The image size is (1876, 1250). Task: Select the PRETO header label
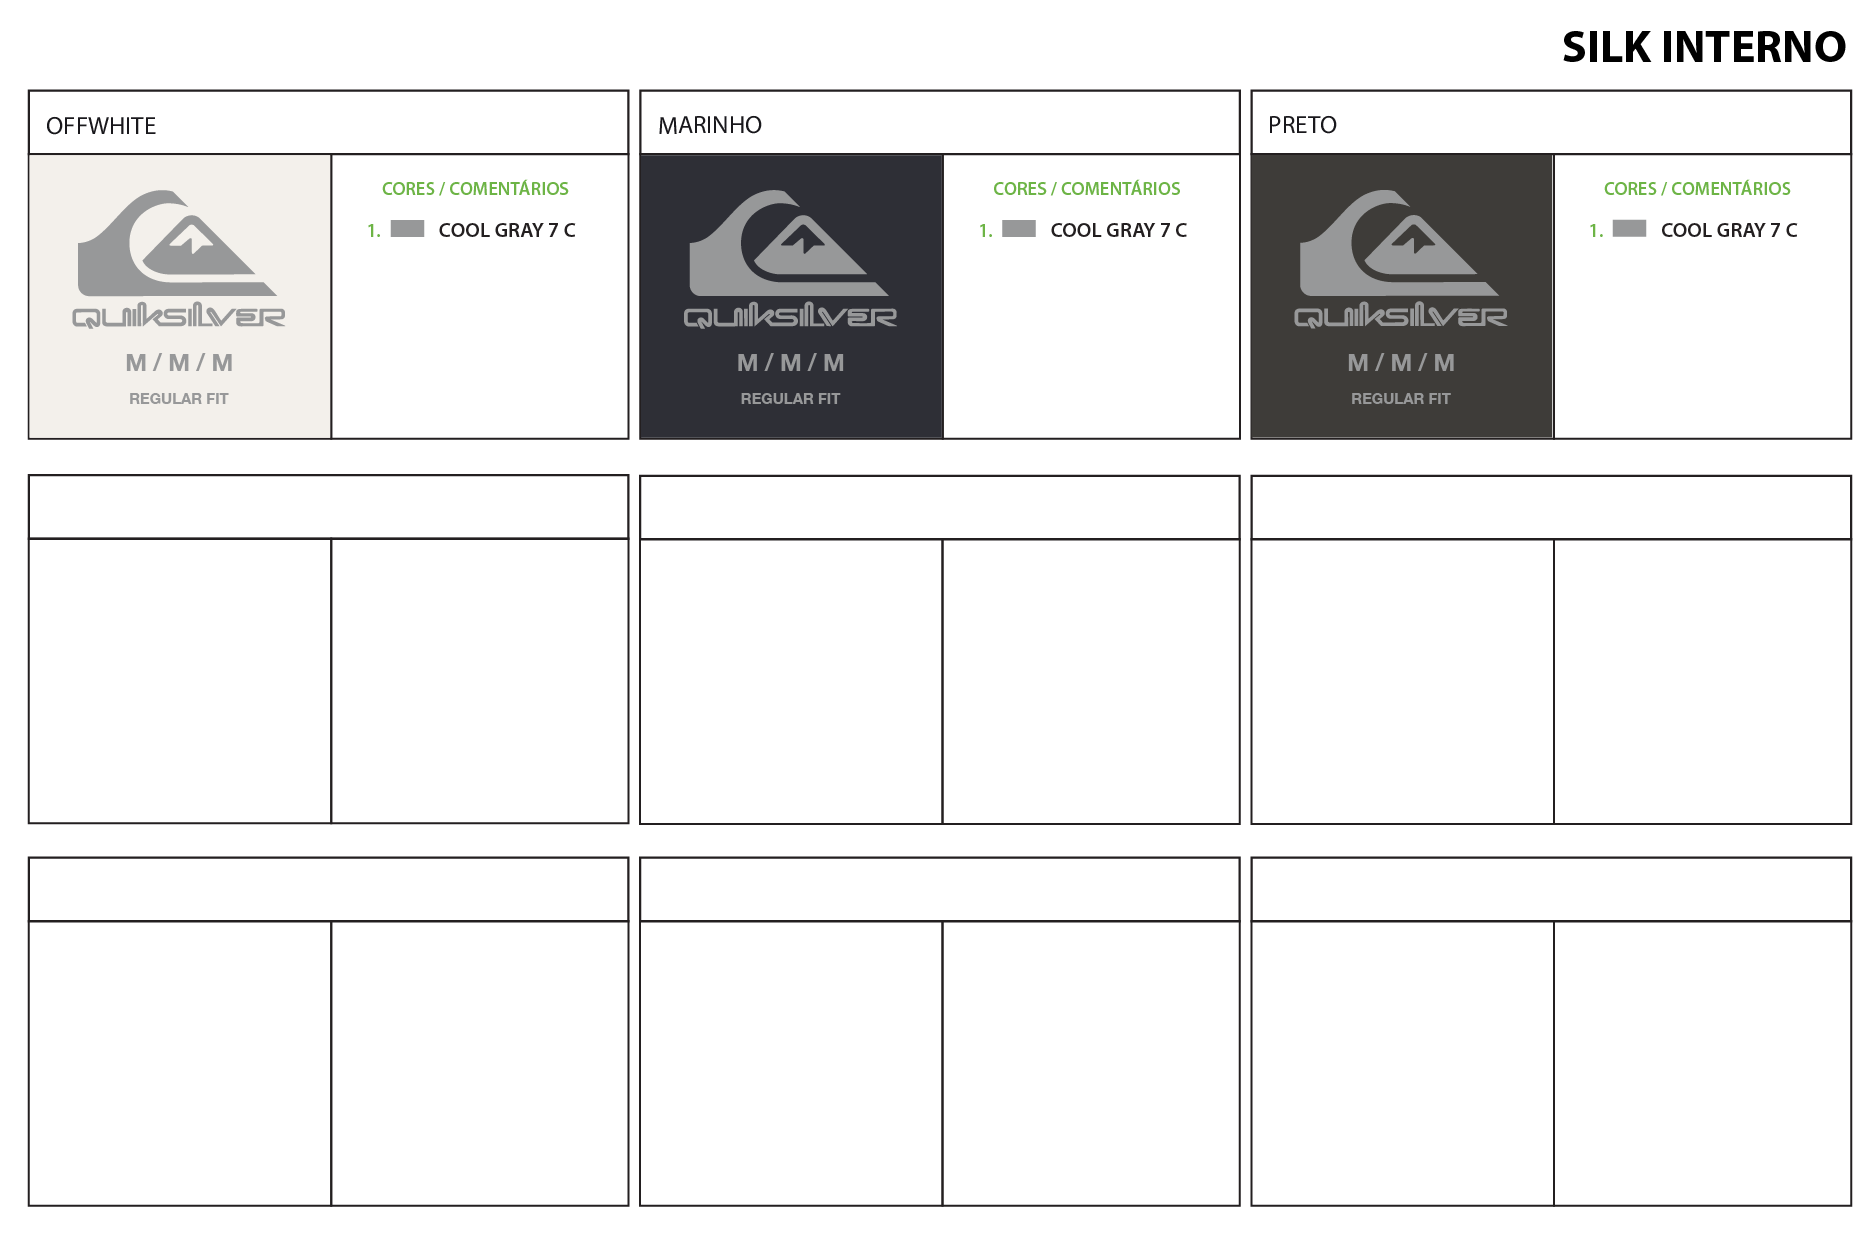tap(1302, 125)
